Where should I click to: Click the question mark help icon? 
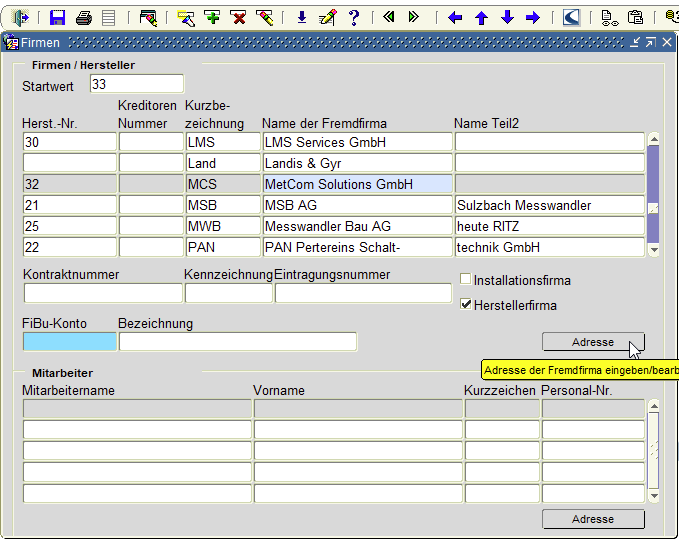[353, 18]
